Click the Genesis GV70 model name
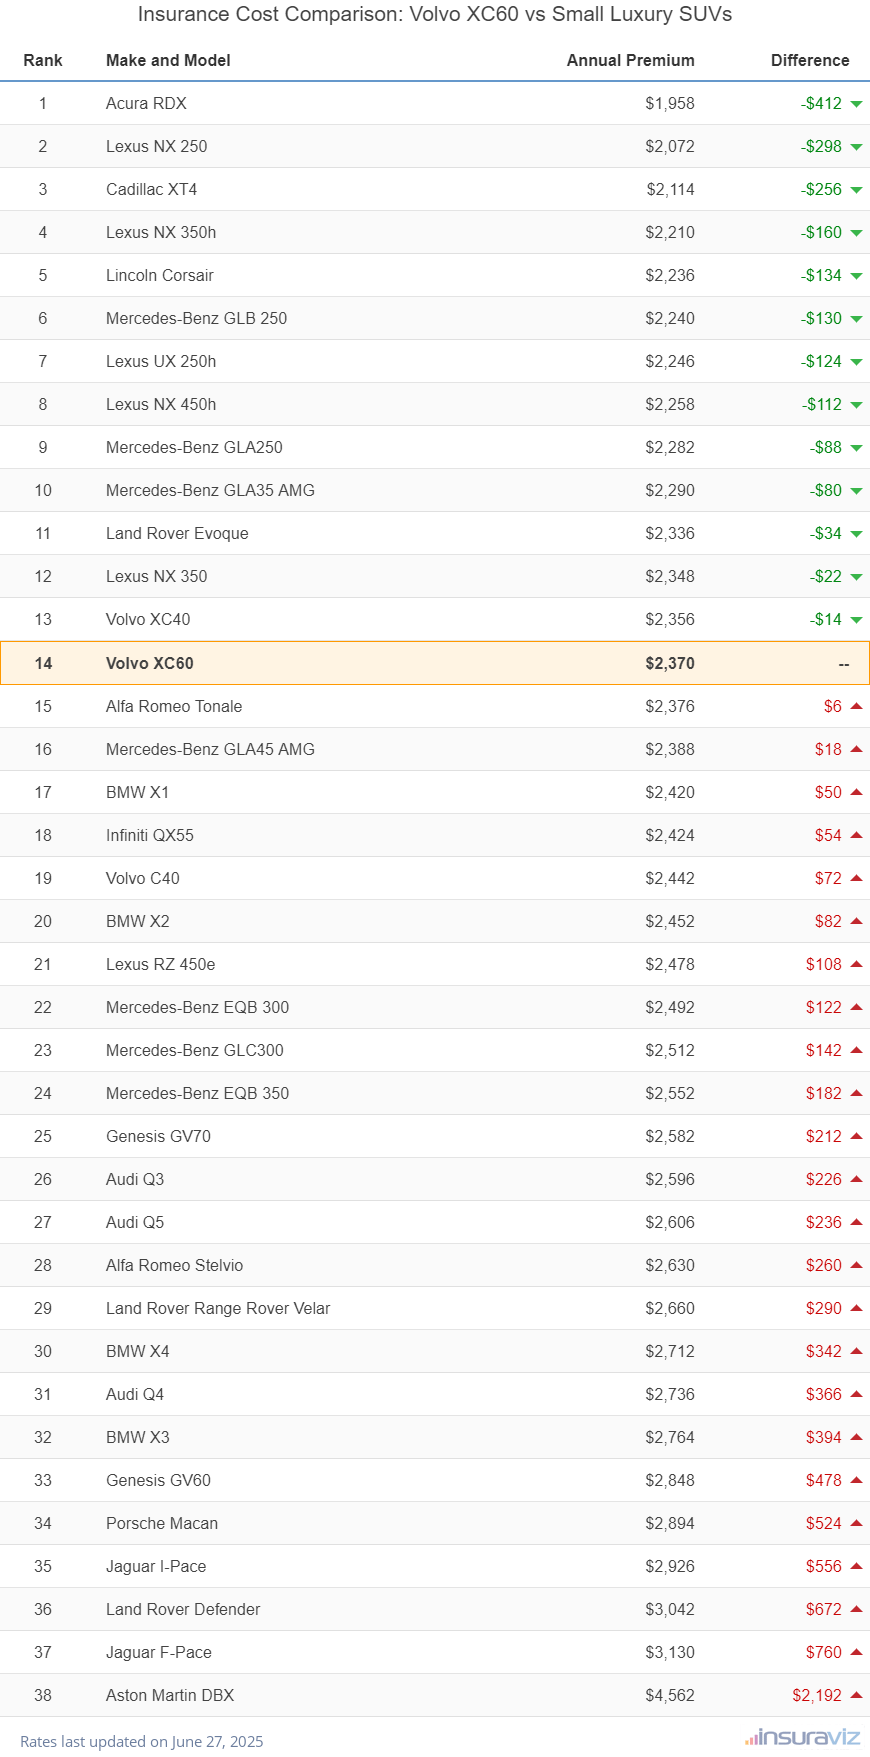This screenshot has width=870, height=1757. (158, 1136)
